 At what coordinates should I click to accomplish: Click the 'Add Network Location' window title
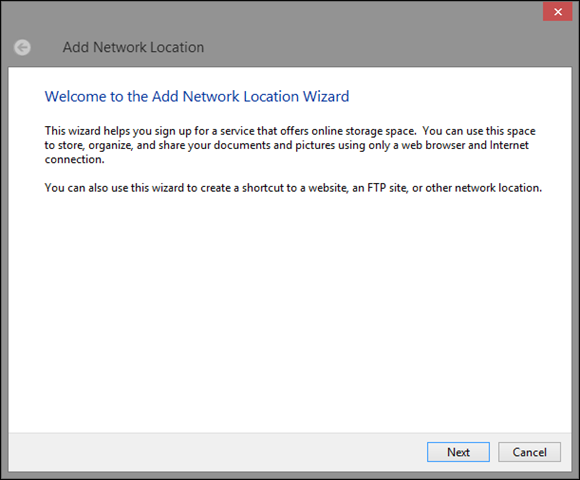133,47
